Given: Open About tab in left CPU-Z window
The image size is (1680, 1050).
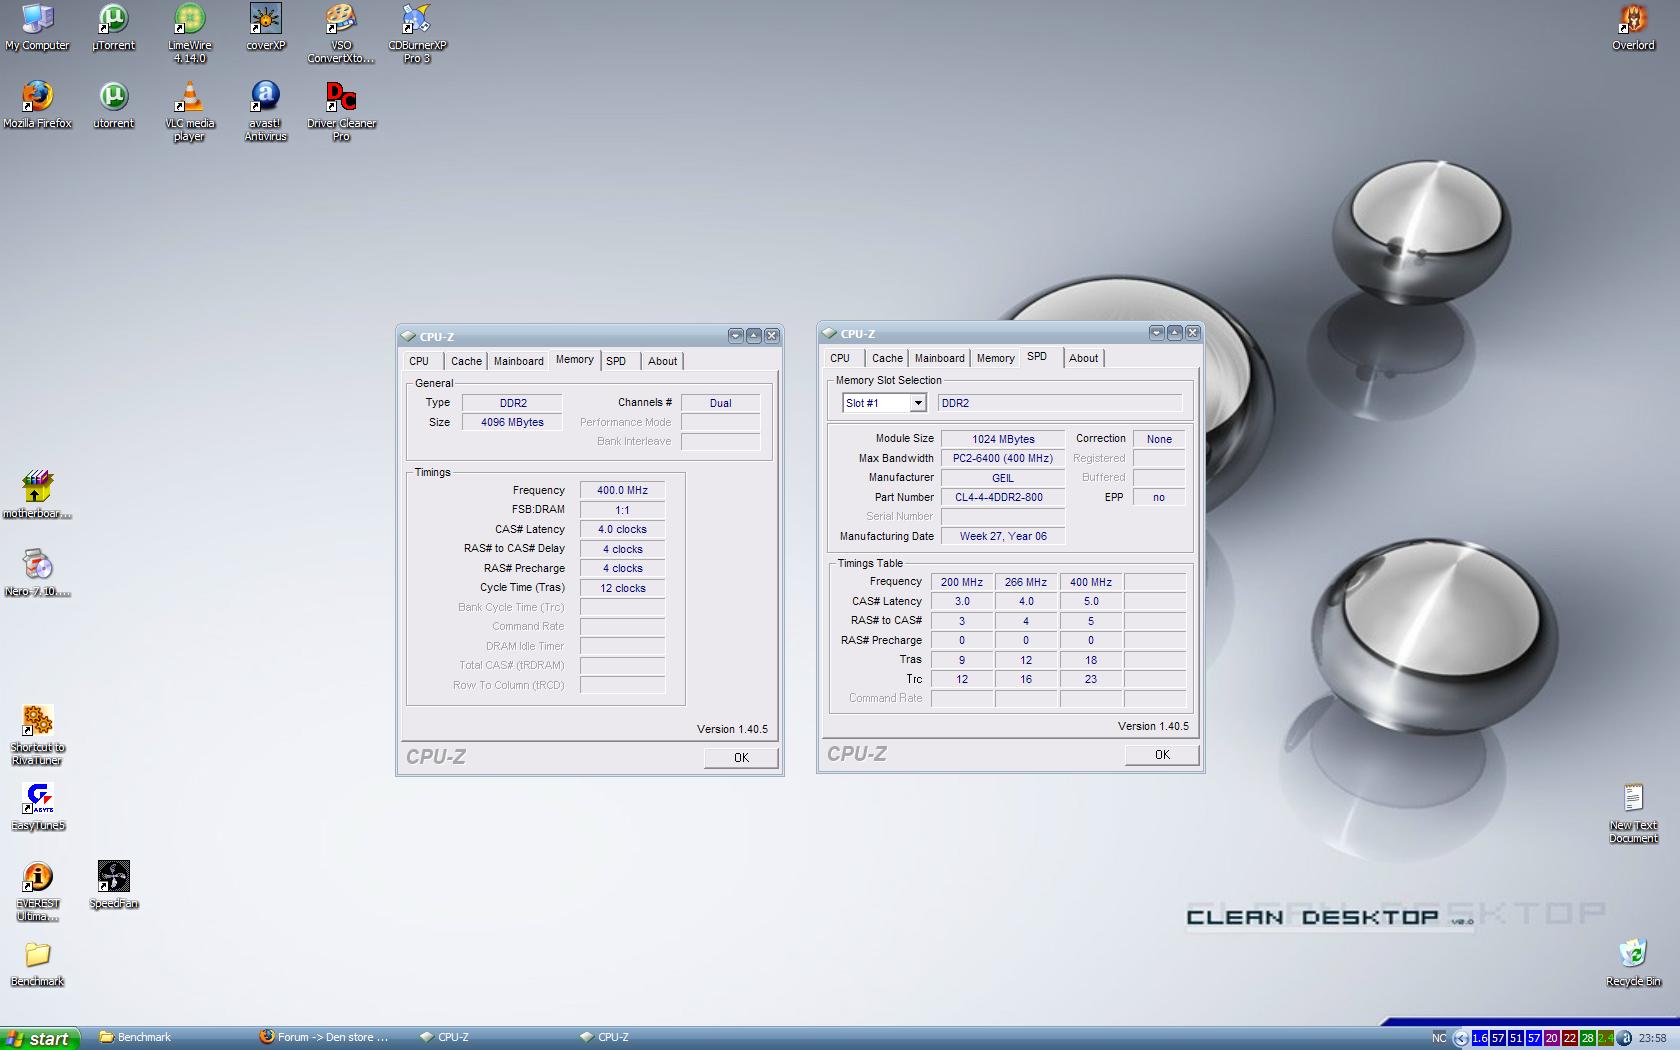Looking at the screenshot, I should click(662, 361).
